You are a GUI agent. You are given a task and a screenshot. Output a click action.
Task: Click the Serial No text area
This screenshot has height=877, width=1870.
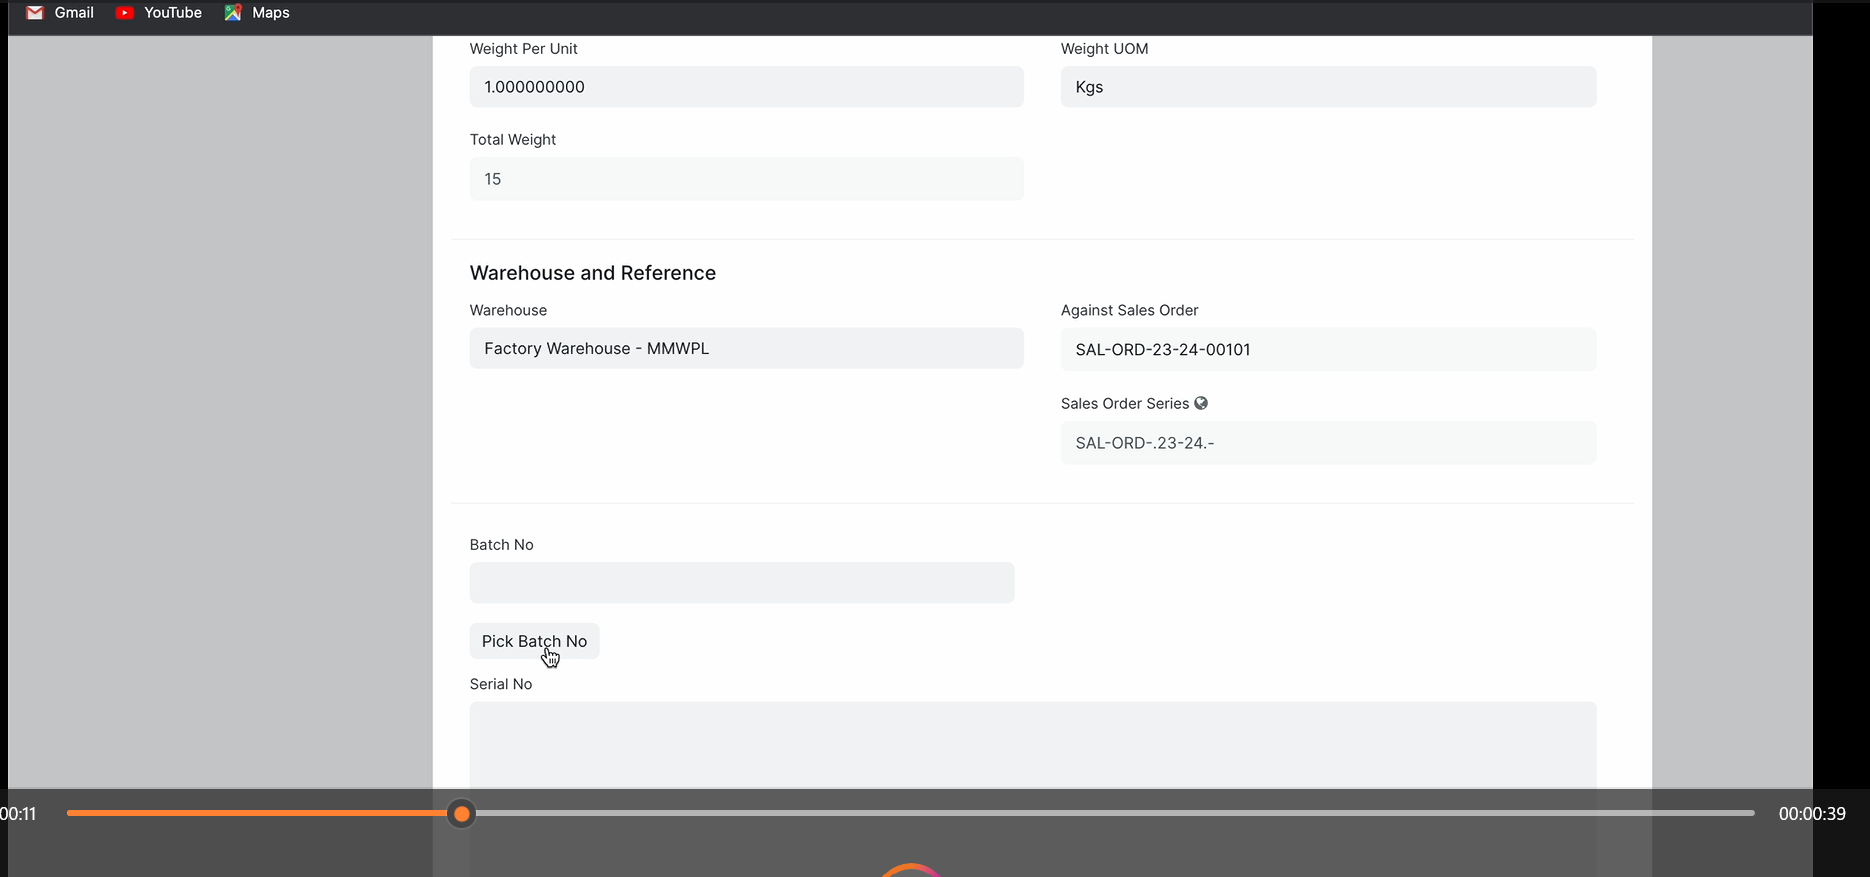click(x=1032, y=745)
